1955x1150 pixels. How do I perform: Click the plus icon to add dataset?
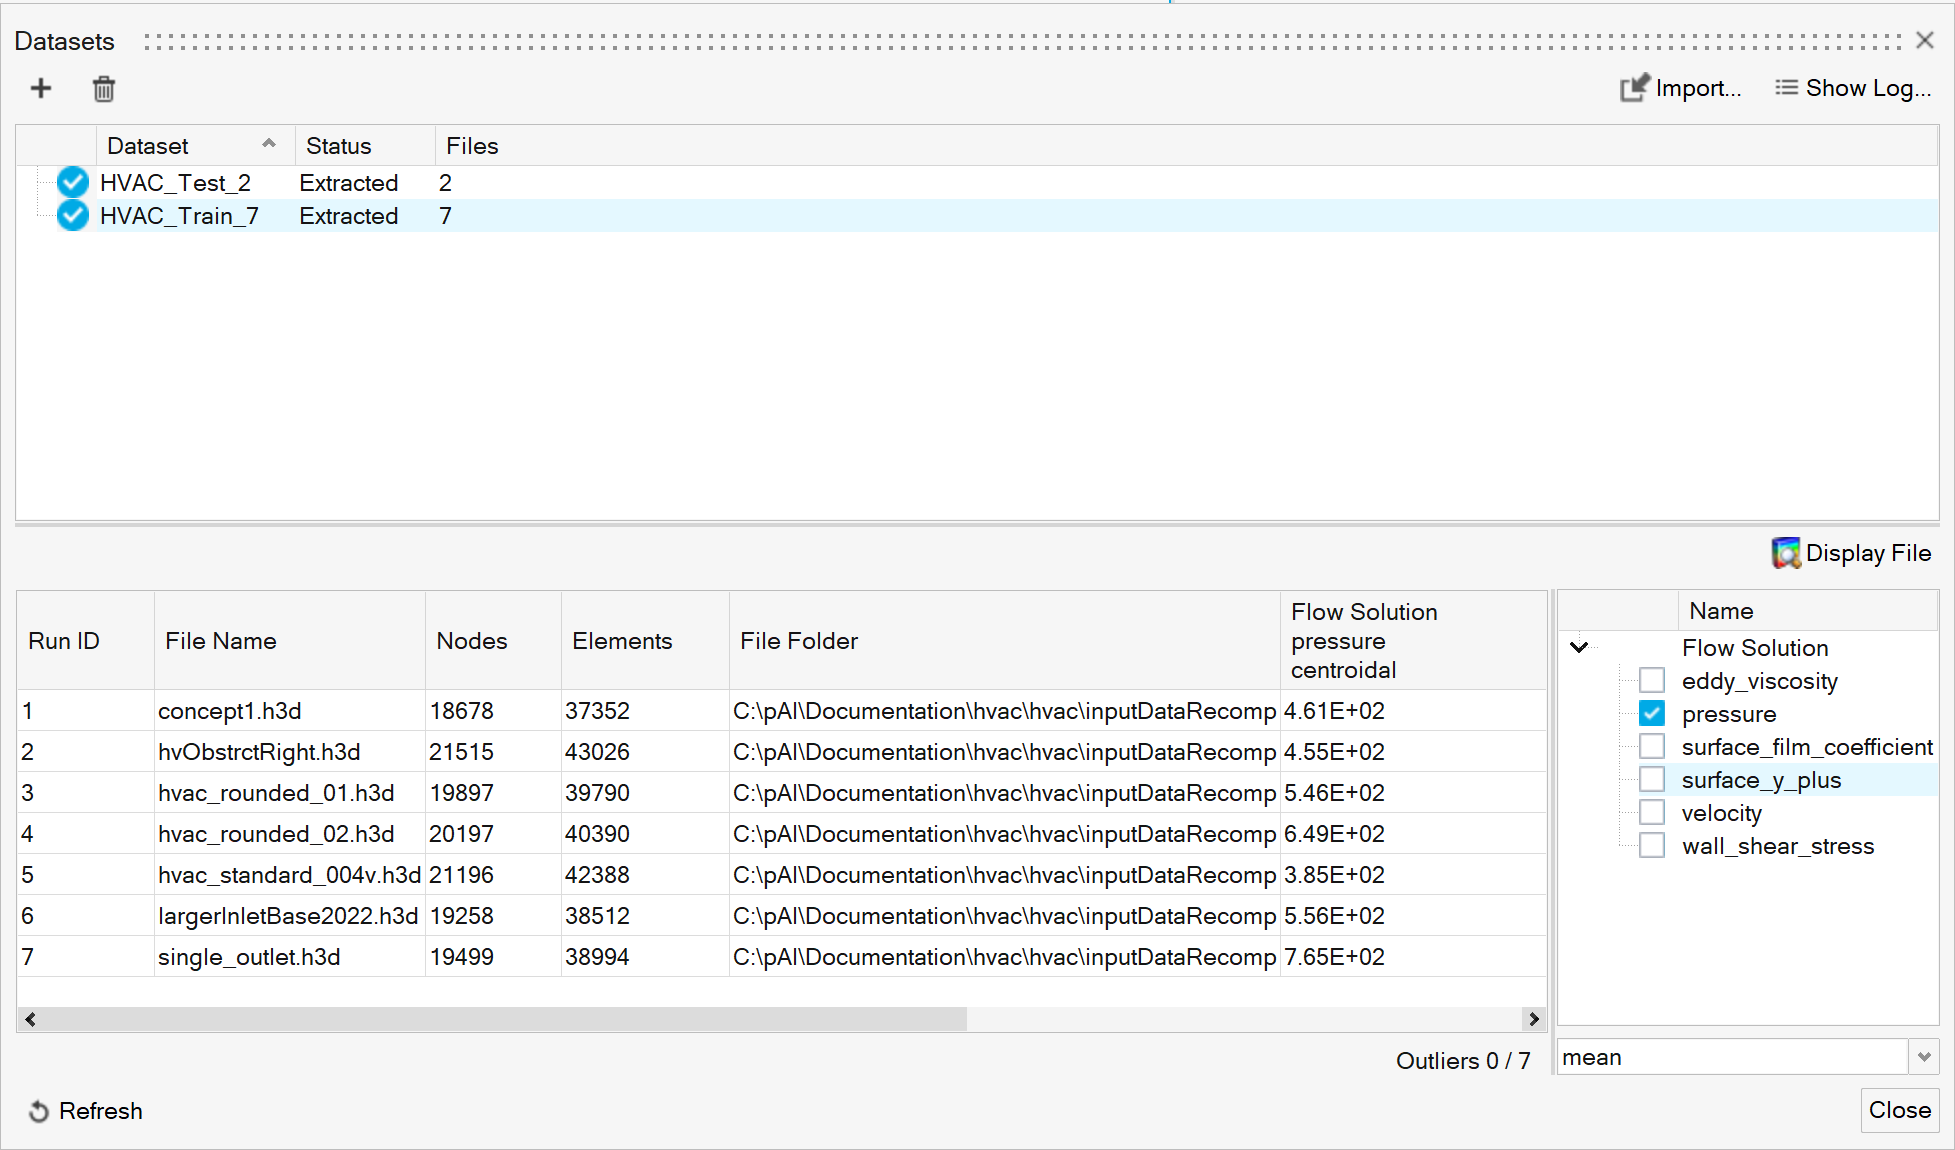[x=41, y=88]
